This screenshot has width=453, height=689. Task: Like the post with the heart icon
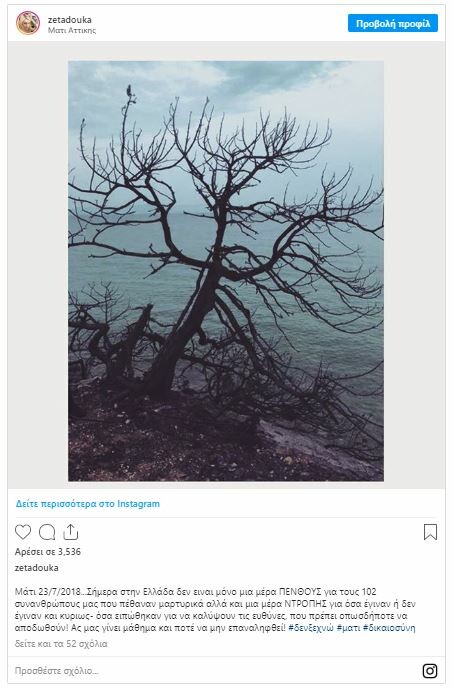pyautogui.click(x=23, y=532)
